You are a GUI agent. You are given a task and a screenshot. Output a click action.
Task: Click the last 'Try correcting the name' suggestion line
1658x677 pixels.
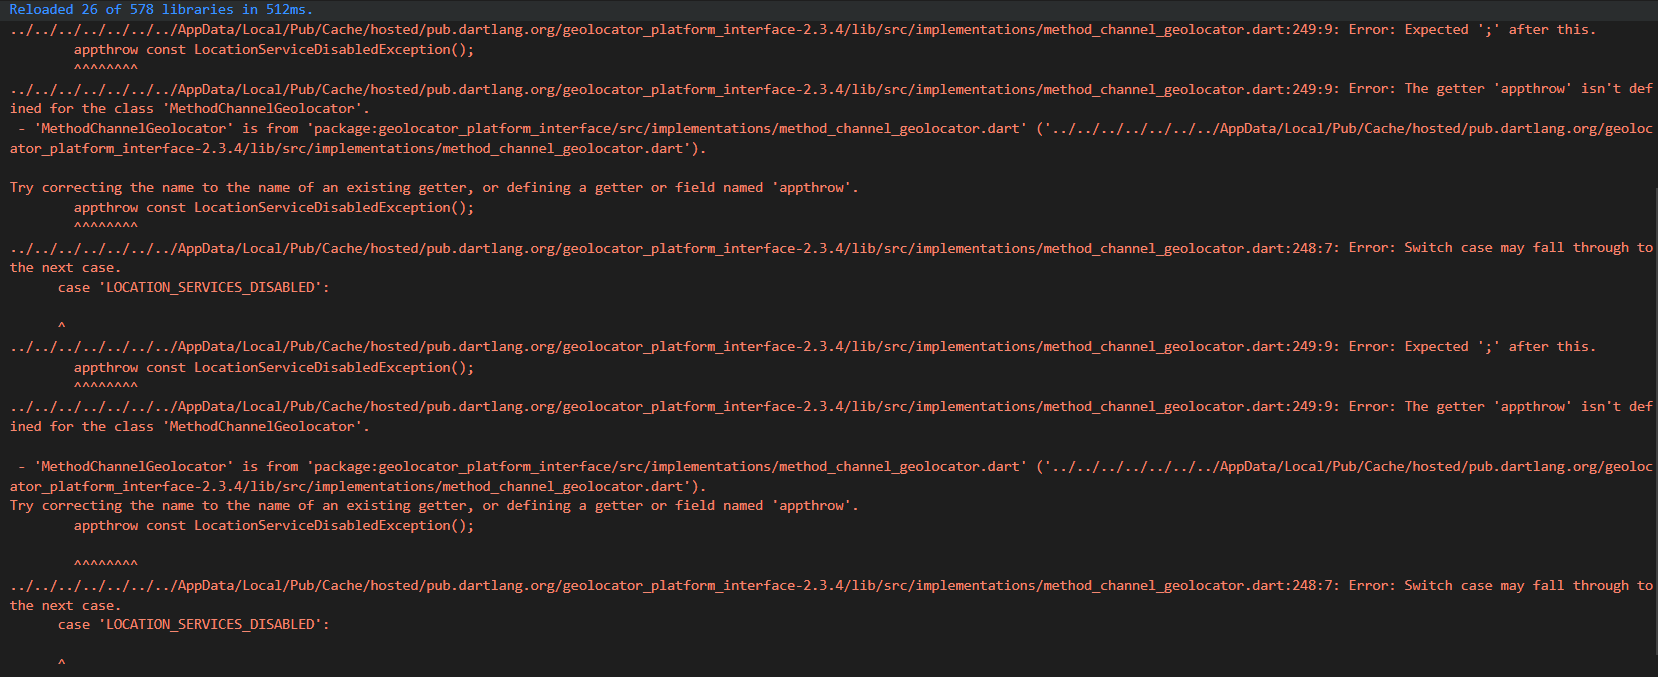click(x=434, y=506)
